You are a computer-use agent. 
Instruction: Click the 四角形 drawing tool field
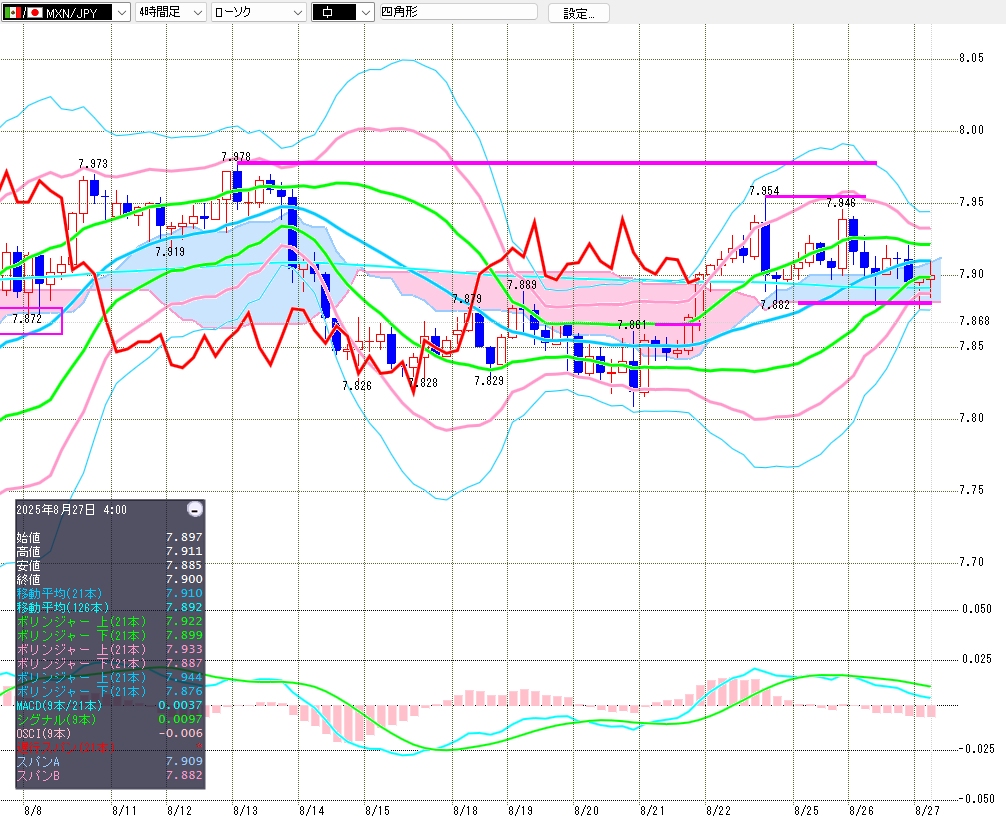(459, 12)
